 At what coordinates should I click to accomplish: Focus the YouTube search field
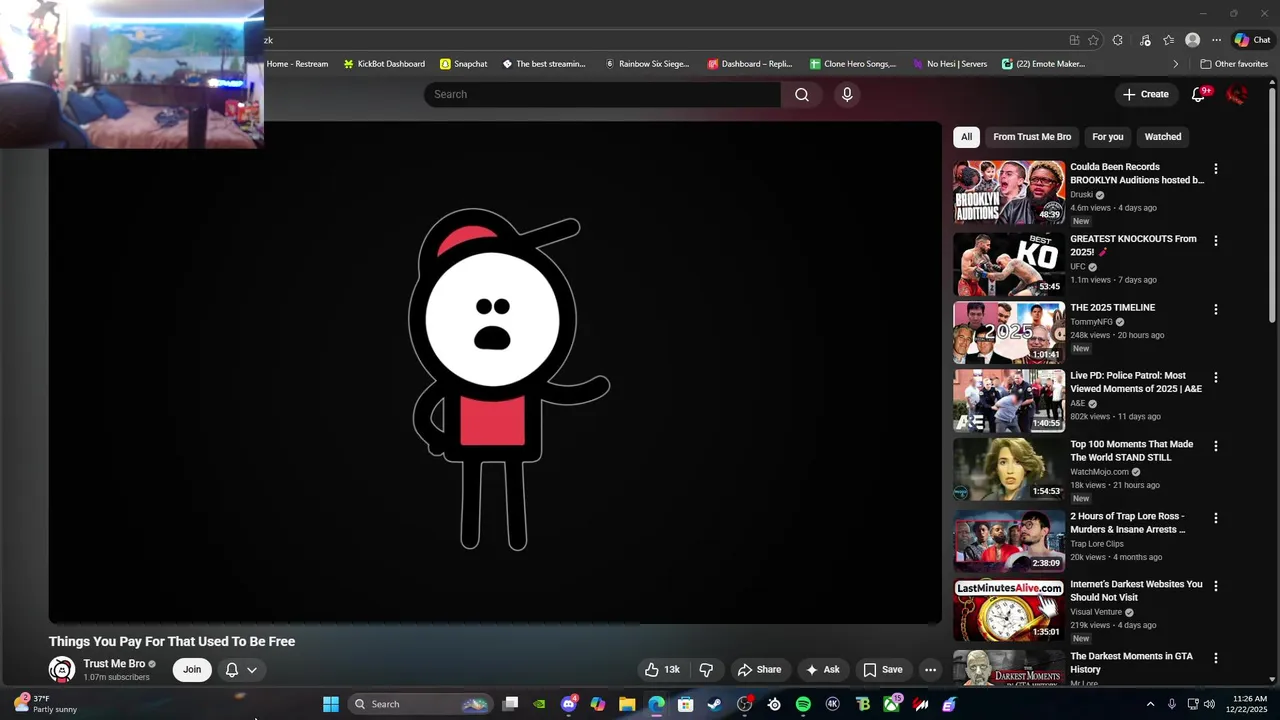click(x=602, y=94)
